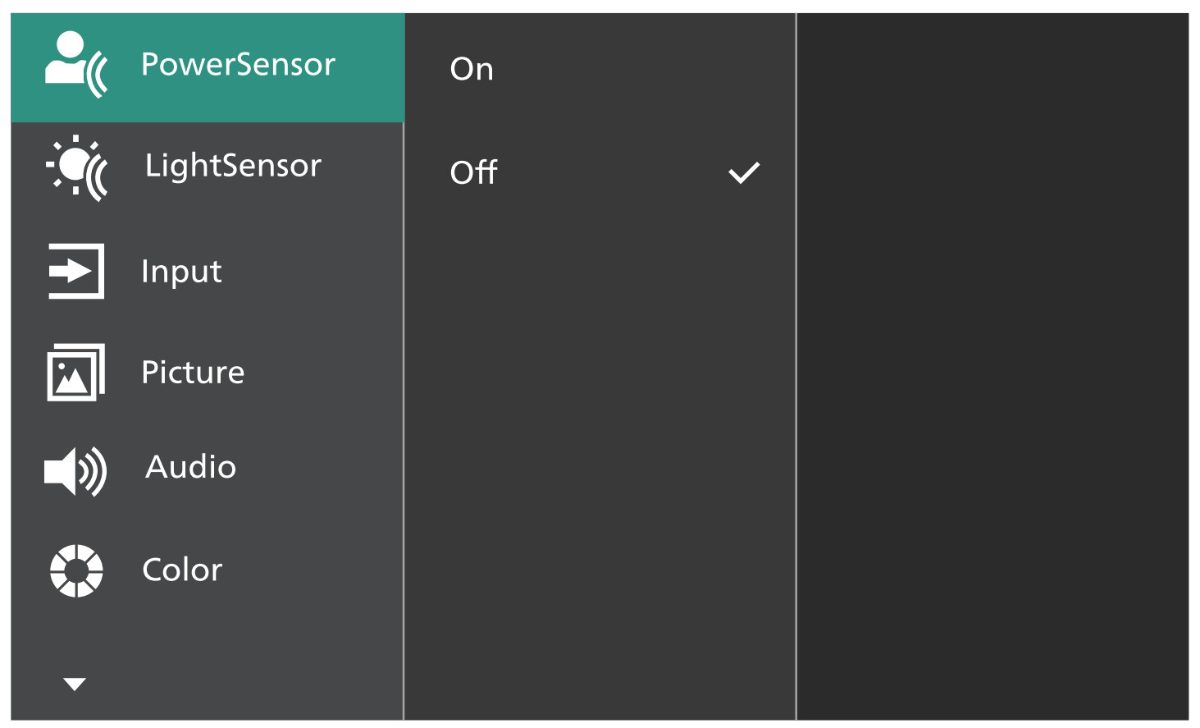Select the Off option for PowerSensor

coord(474,173)
